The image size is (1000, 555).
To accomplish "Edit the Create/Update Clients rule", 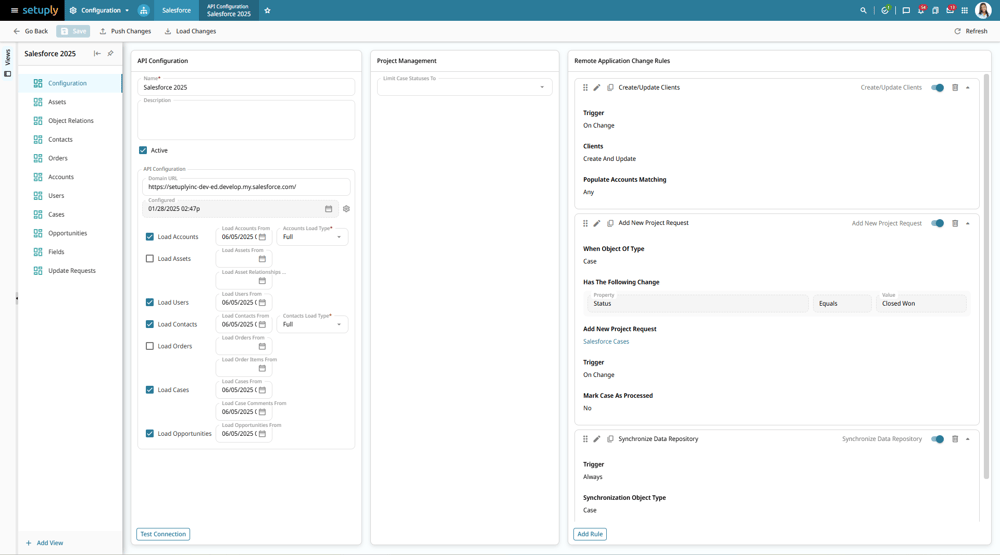I will click(597, 87).
